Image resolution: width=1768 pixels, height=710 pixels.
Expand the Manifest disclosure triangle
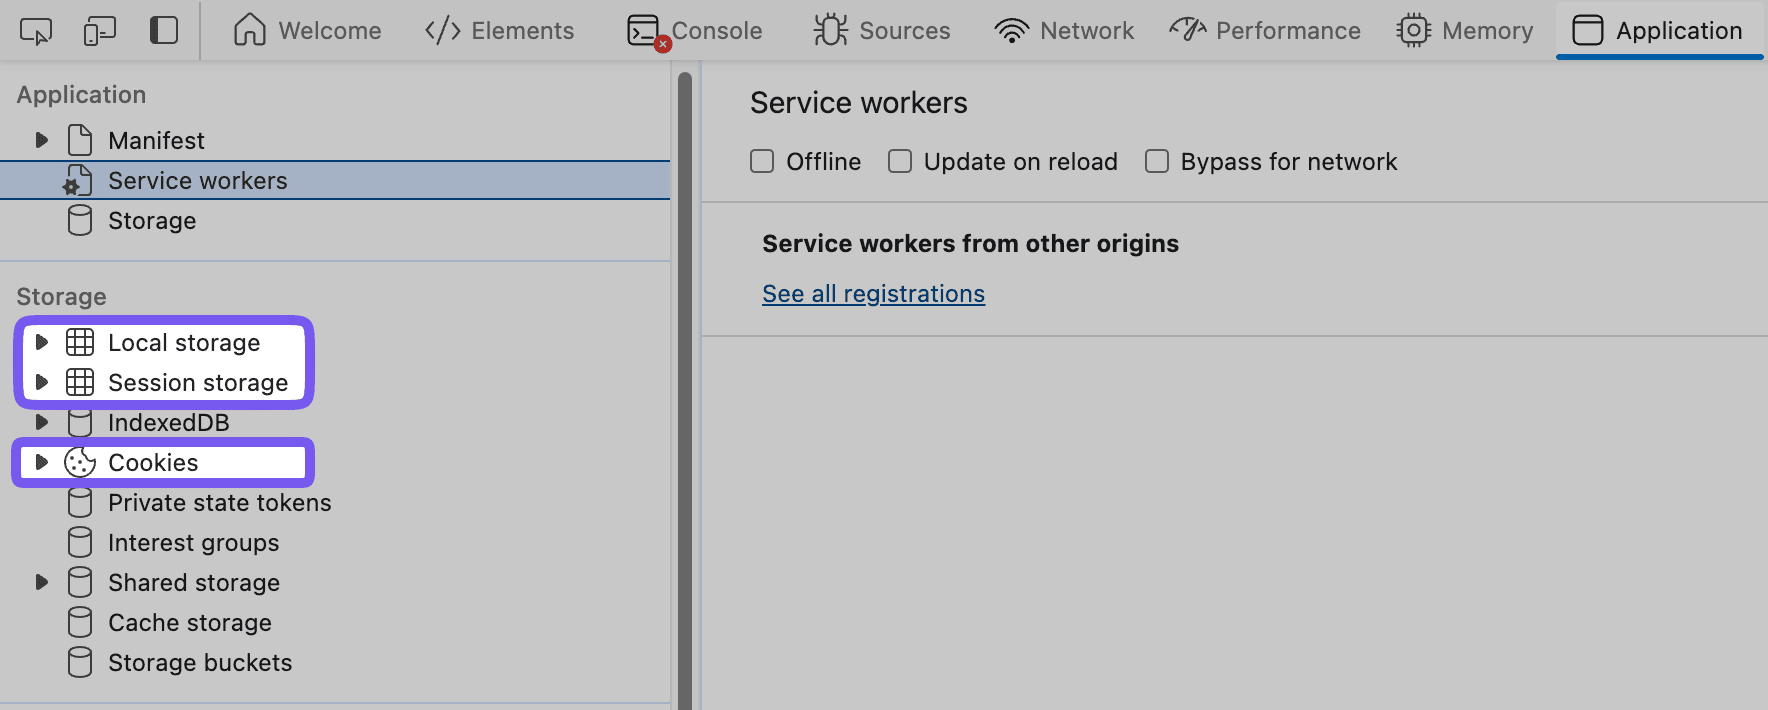click(x=41, y=141)
